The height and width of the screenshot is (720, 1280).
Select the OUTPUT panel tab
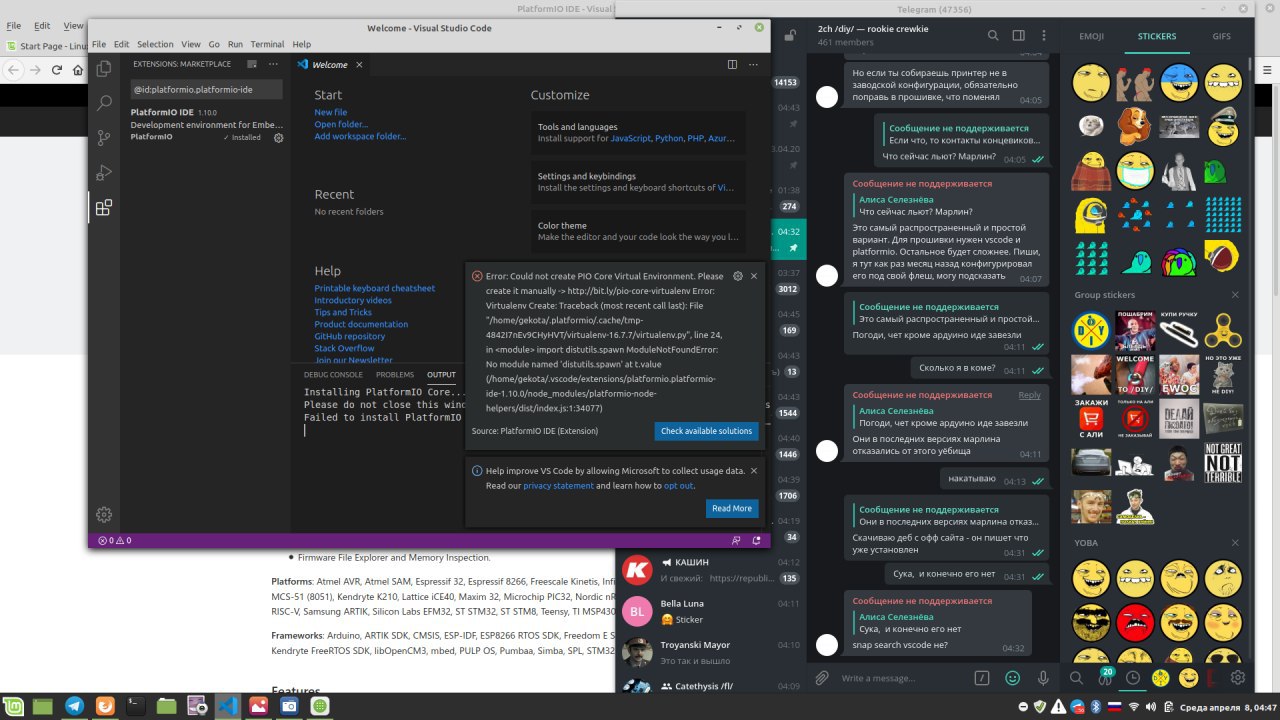pyautogui.click(x=441, y=375)
